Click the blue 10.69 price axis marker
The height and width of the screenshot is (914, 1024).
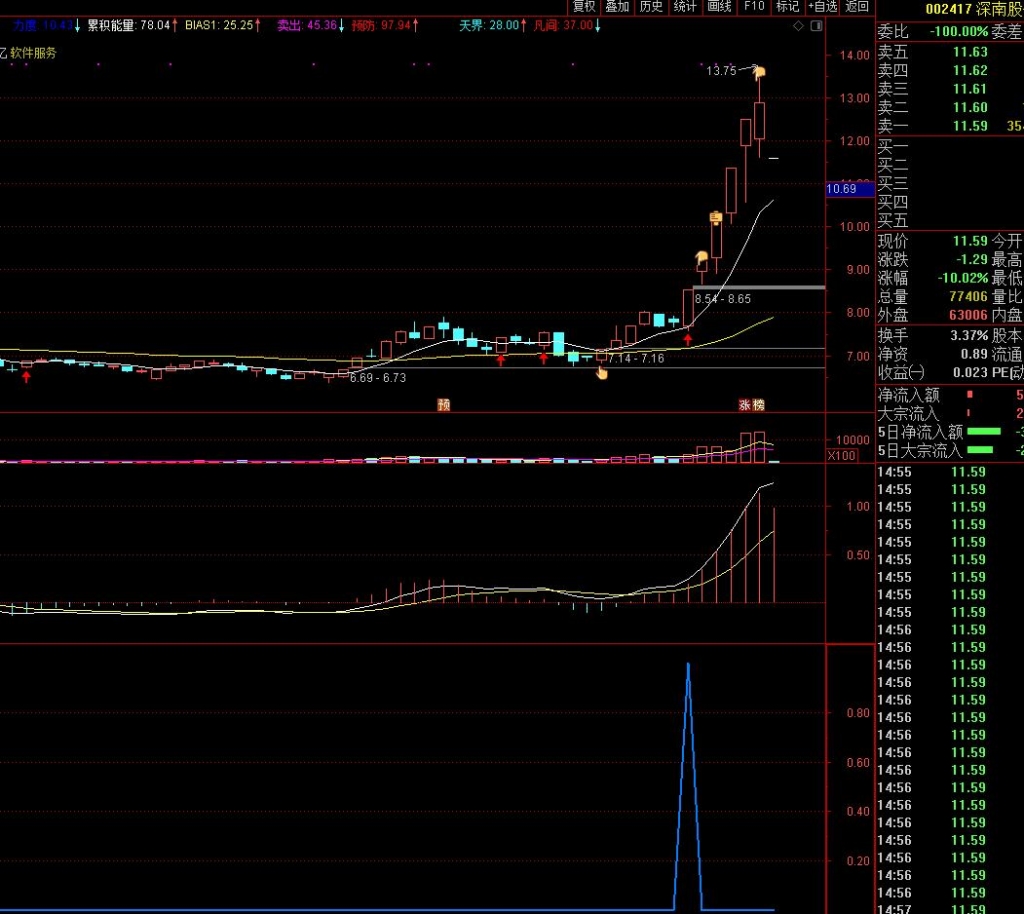pos(841,189)
